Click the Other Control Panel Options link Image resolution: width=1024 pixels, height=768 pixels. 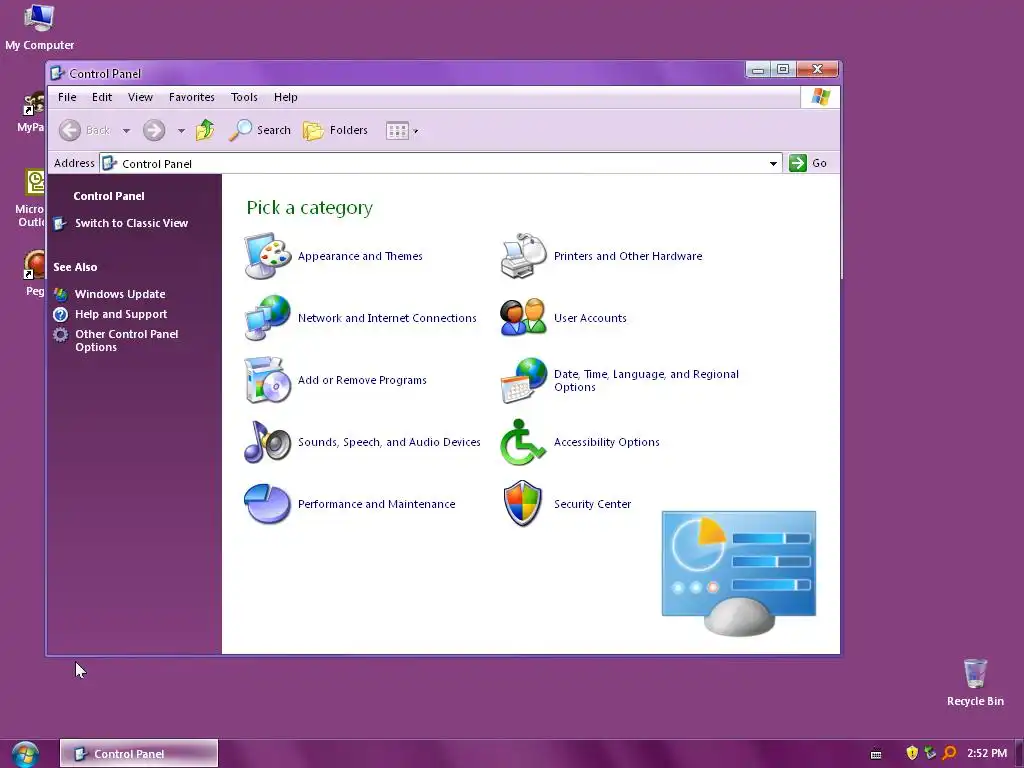tap(127, 341)
